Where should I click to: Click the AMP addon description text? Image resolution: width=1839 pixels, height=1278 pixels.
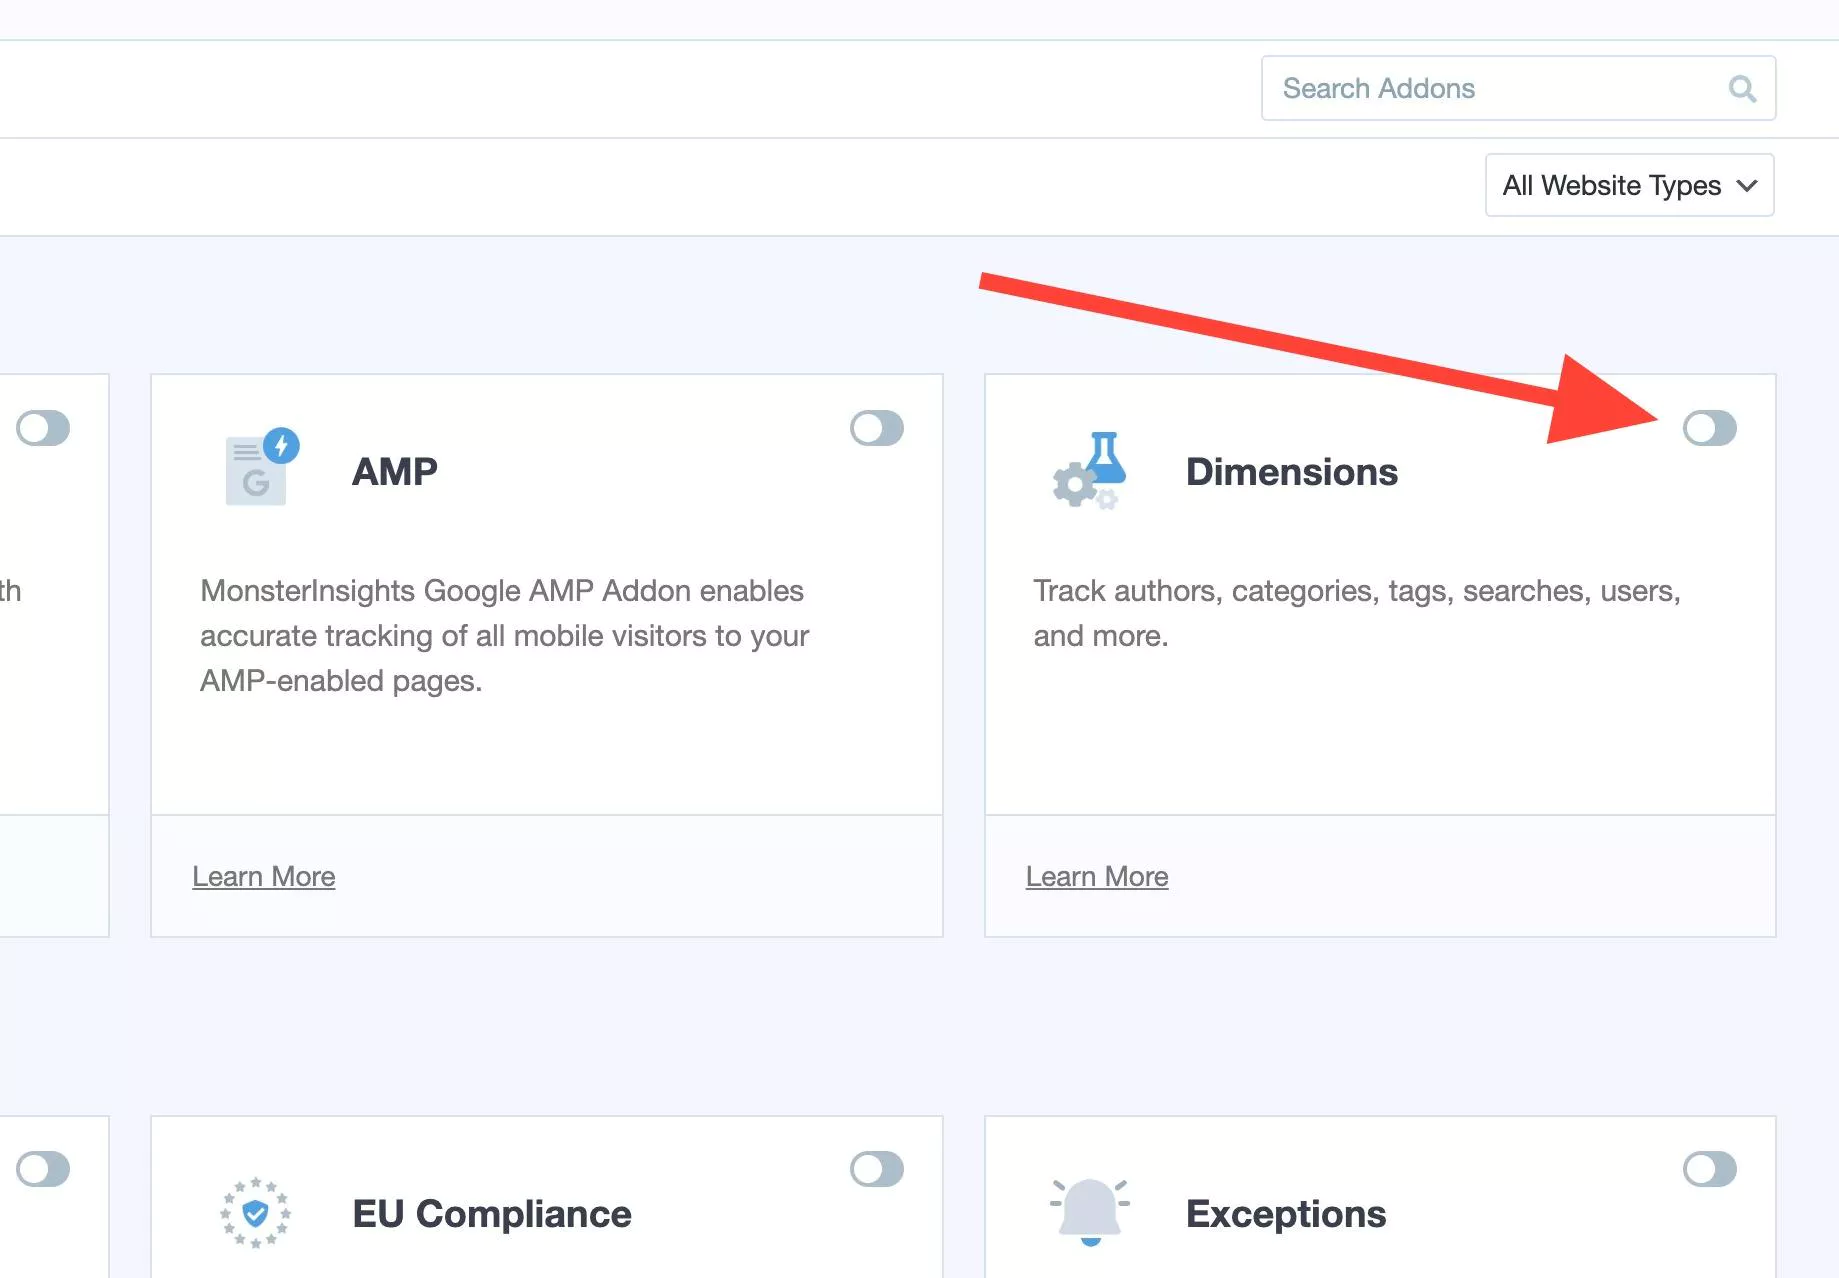(504, 635)
